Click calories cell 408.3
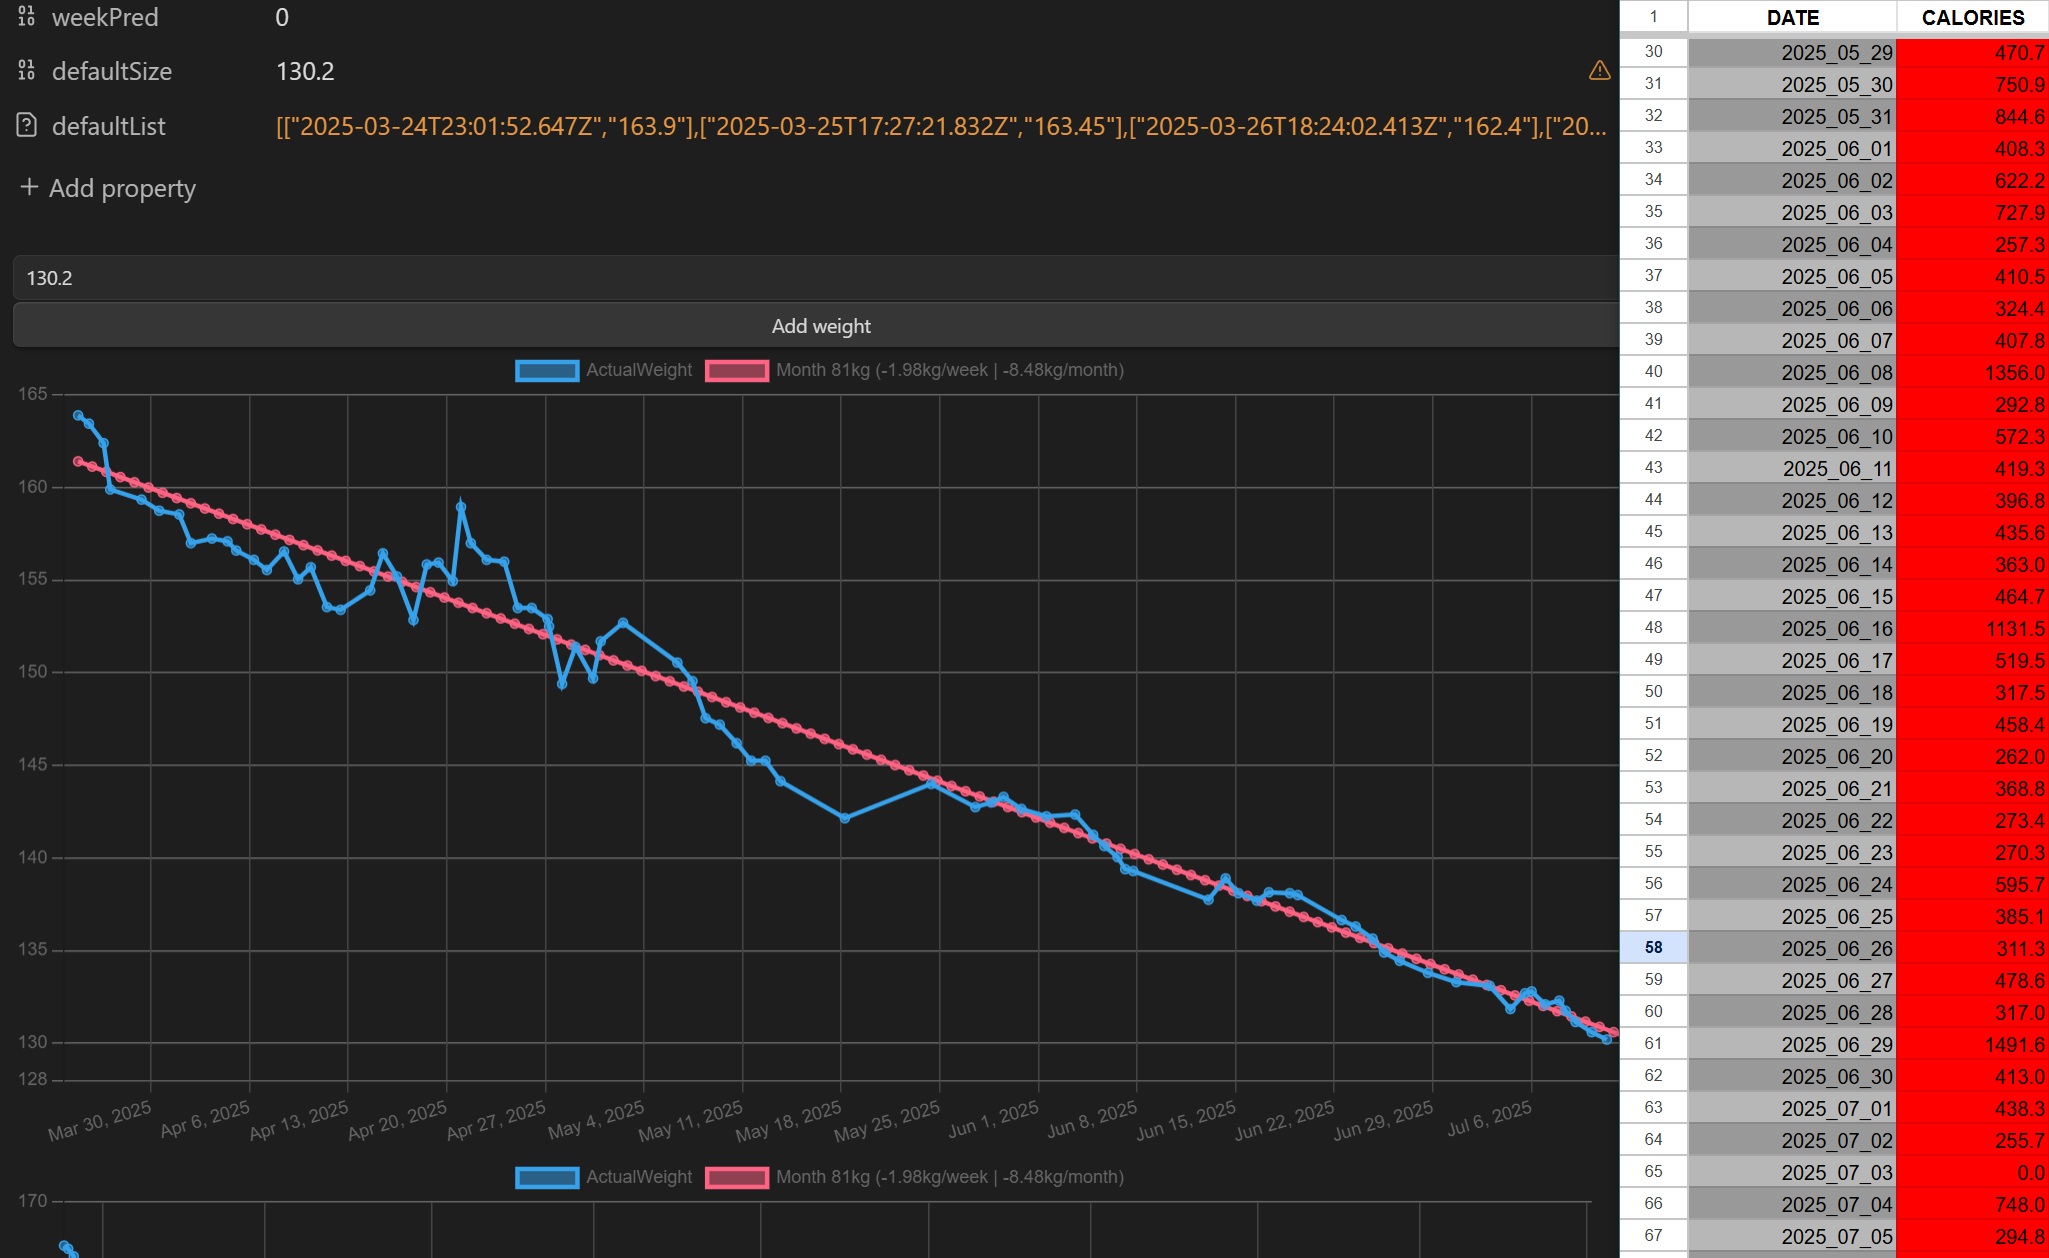Viewport: 2049px width, 1258px height. [1972, 148]
